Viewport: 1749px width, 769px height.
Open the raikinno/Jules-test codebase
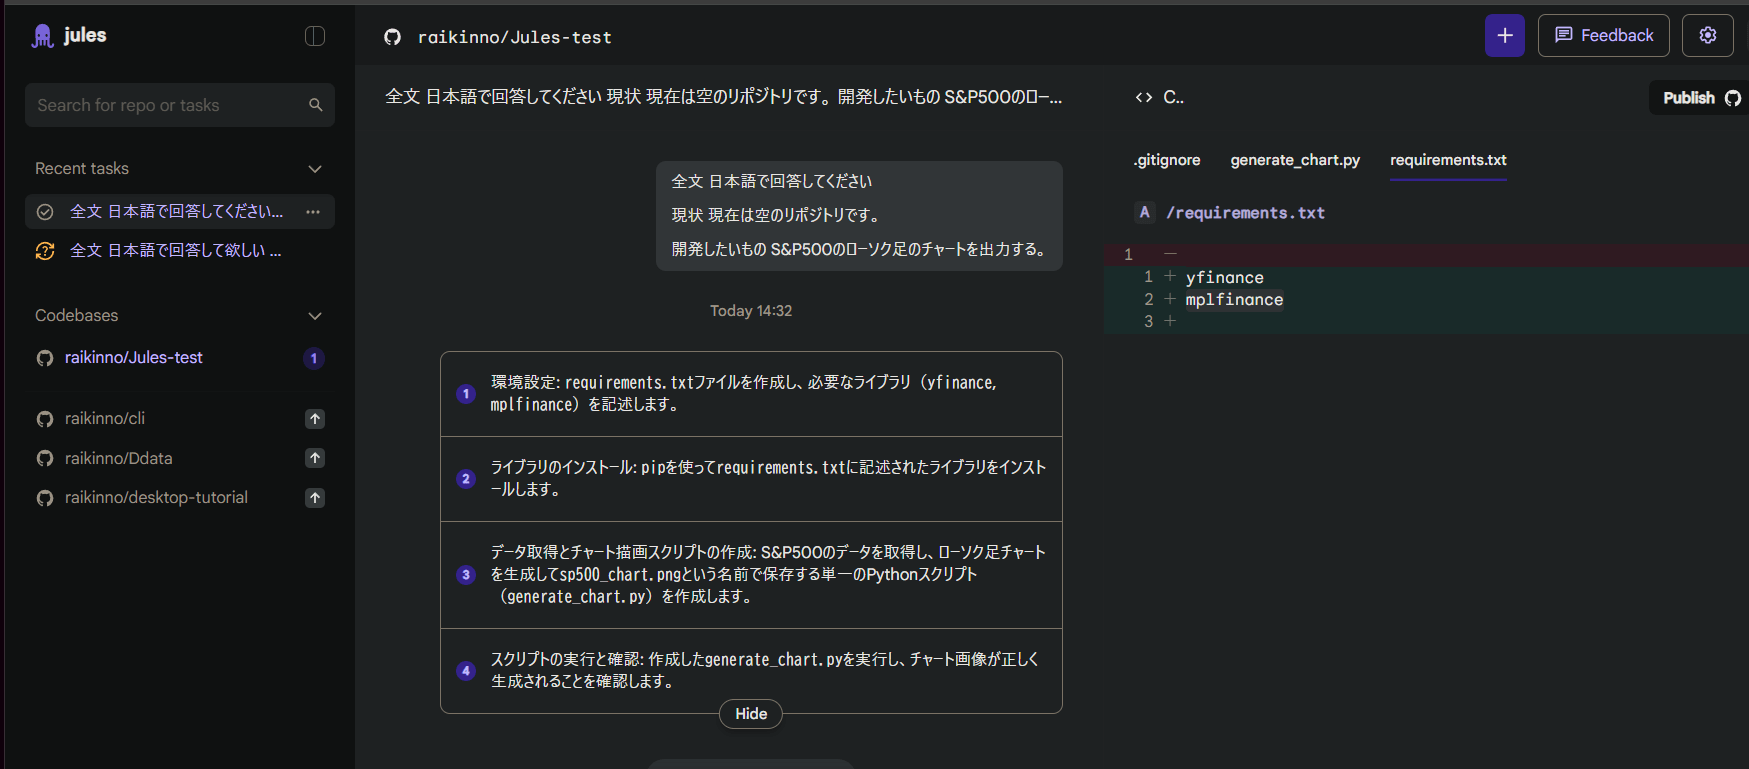click(x=134, y=358)
